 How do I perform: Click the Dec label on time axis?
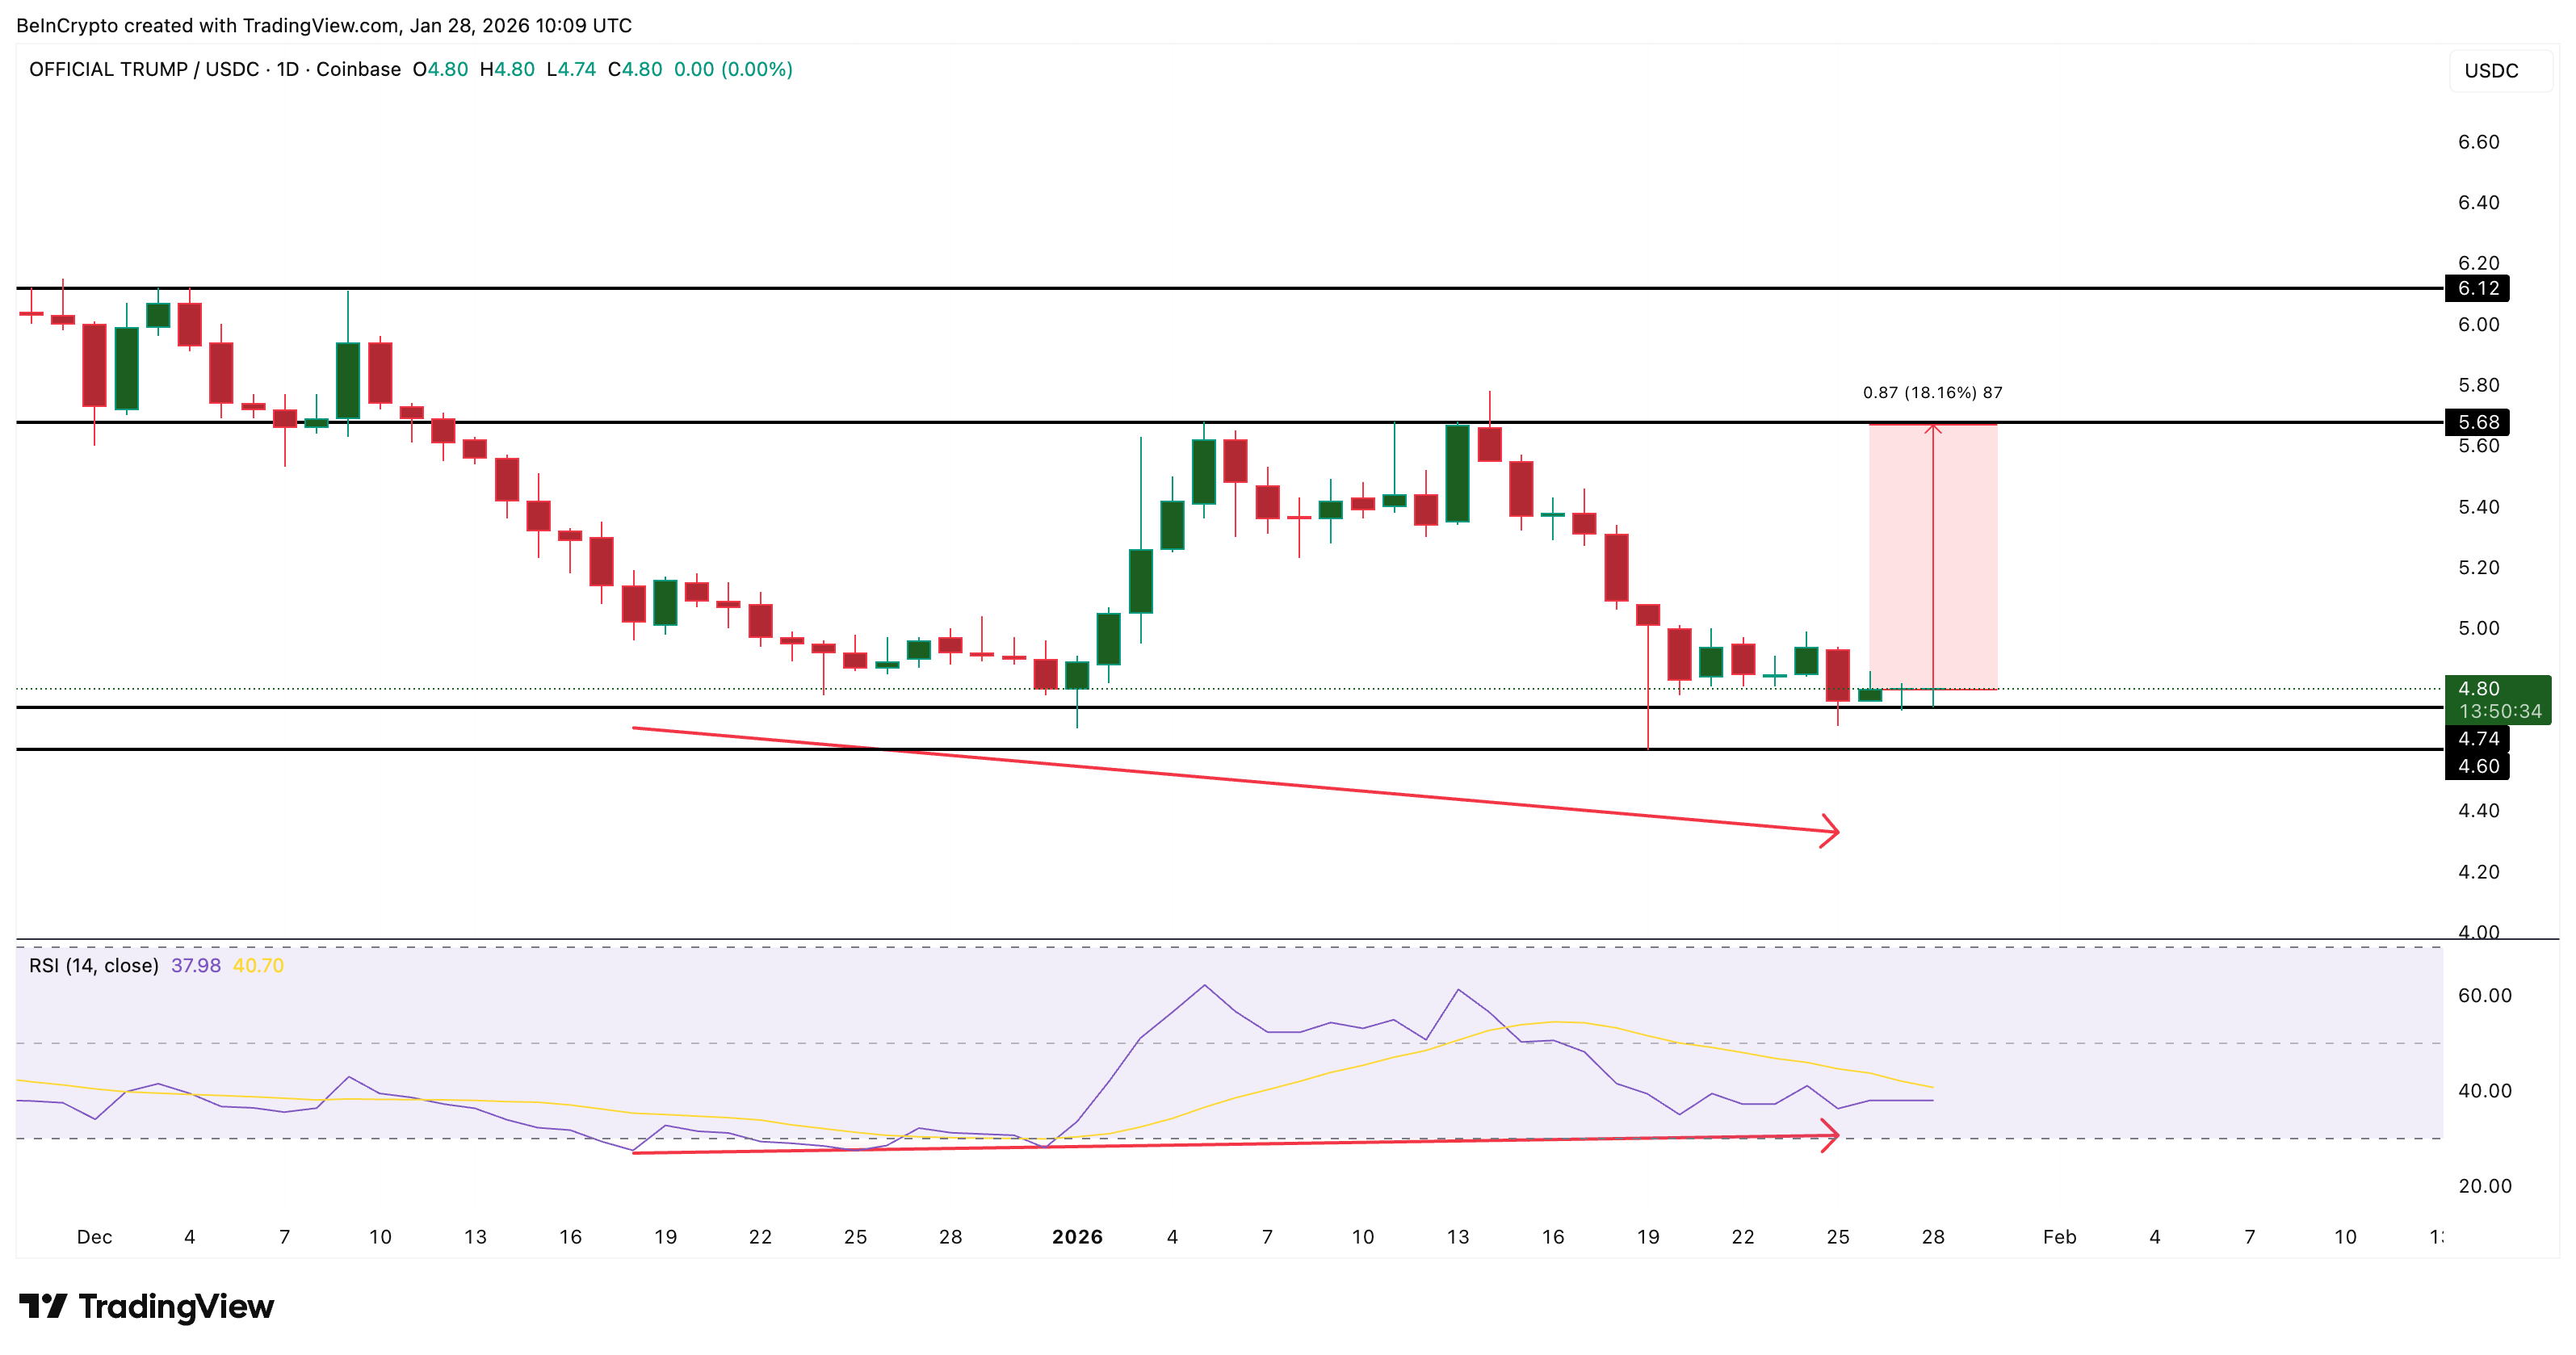[x=94, y=1237]
